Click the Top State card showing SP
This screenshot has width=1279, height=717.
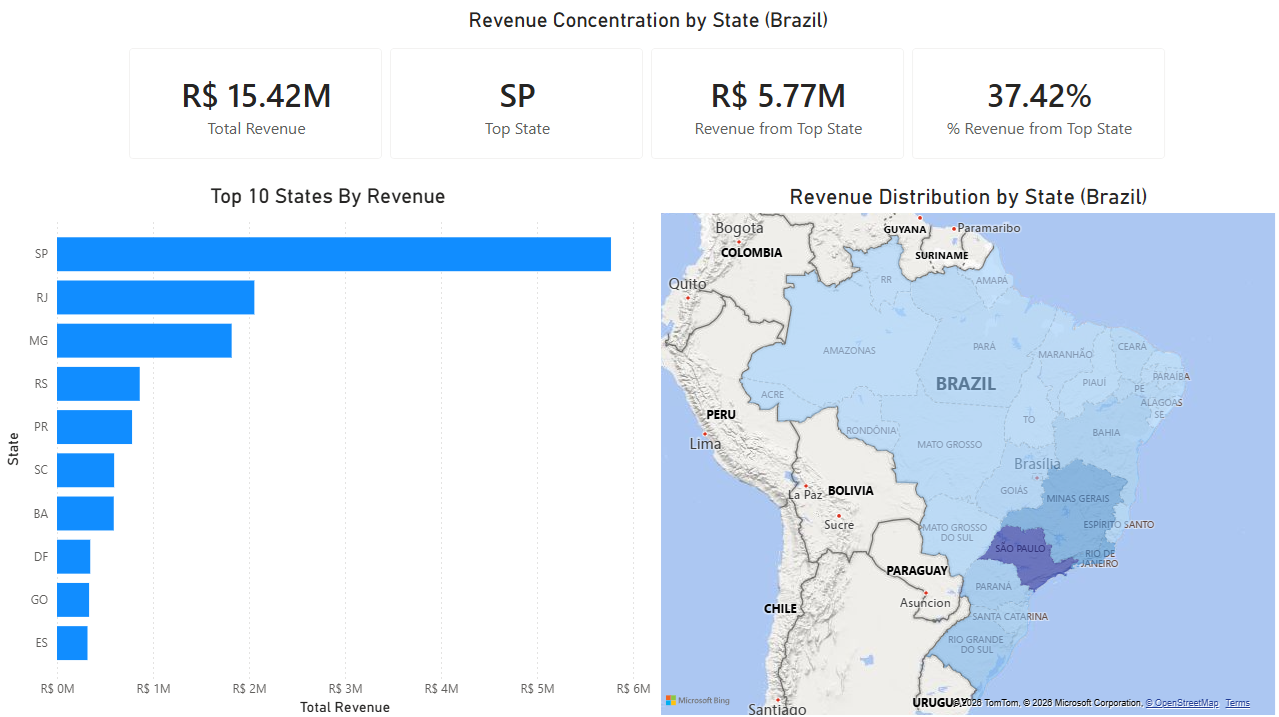[517, 103]
